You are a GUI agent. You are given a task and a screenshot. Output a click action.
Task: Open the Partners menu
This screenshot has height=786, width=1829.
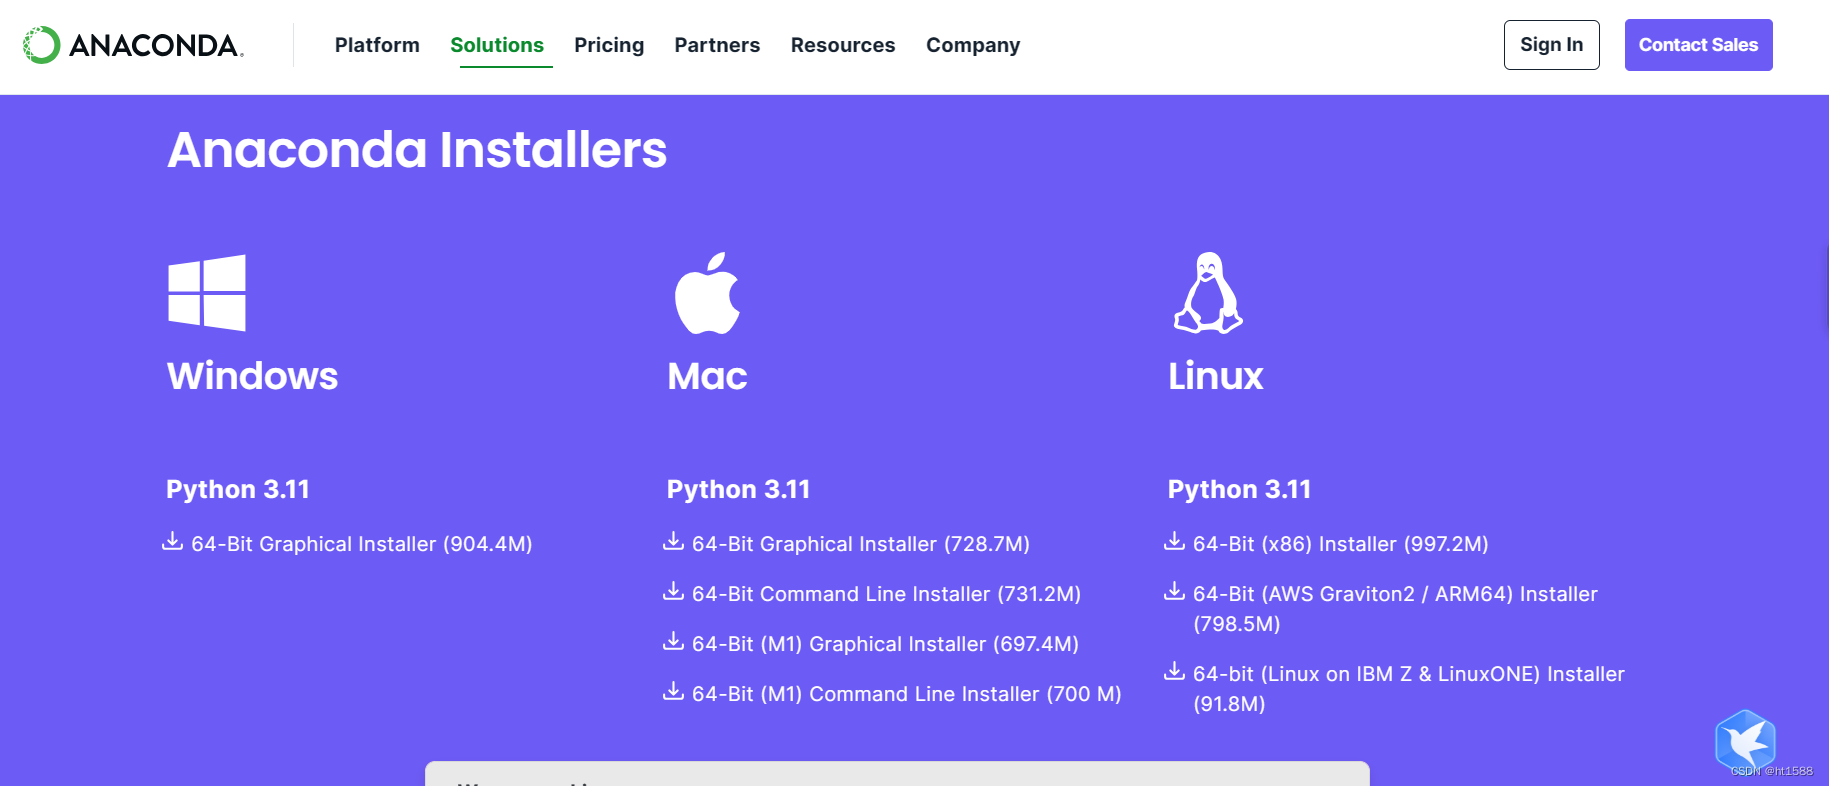(x=717, y=45)
